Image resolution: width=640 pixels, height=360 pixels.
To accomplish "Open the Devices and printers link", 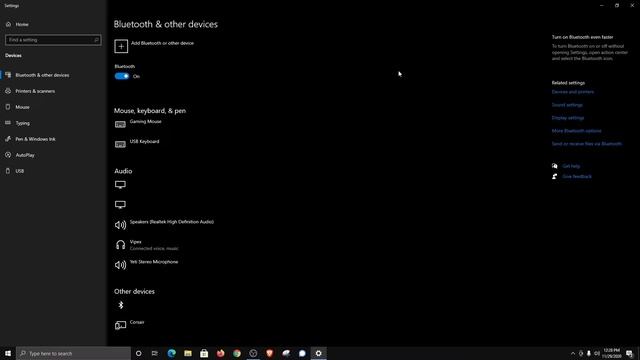I will tap(573, 92).
